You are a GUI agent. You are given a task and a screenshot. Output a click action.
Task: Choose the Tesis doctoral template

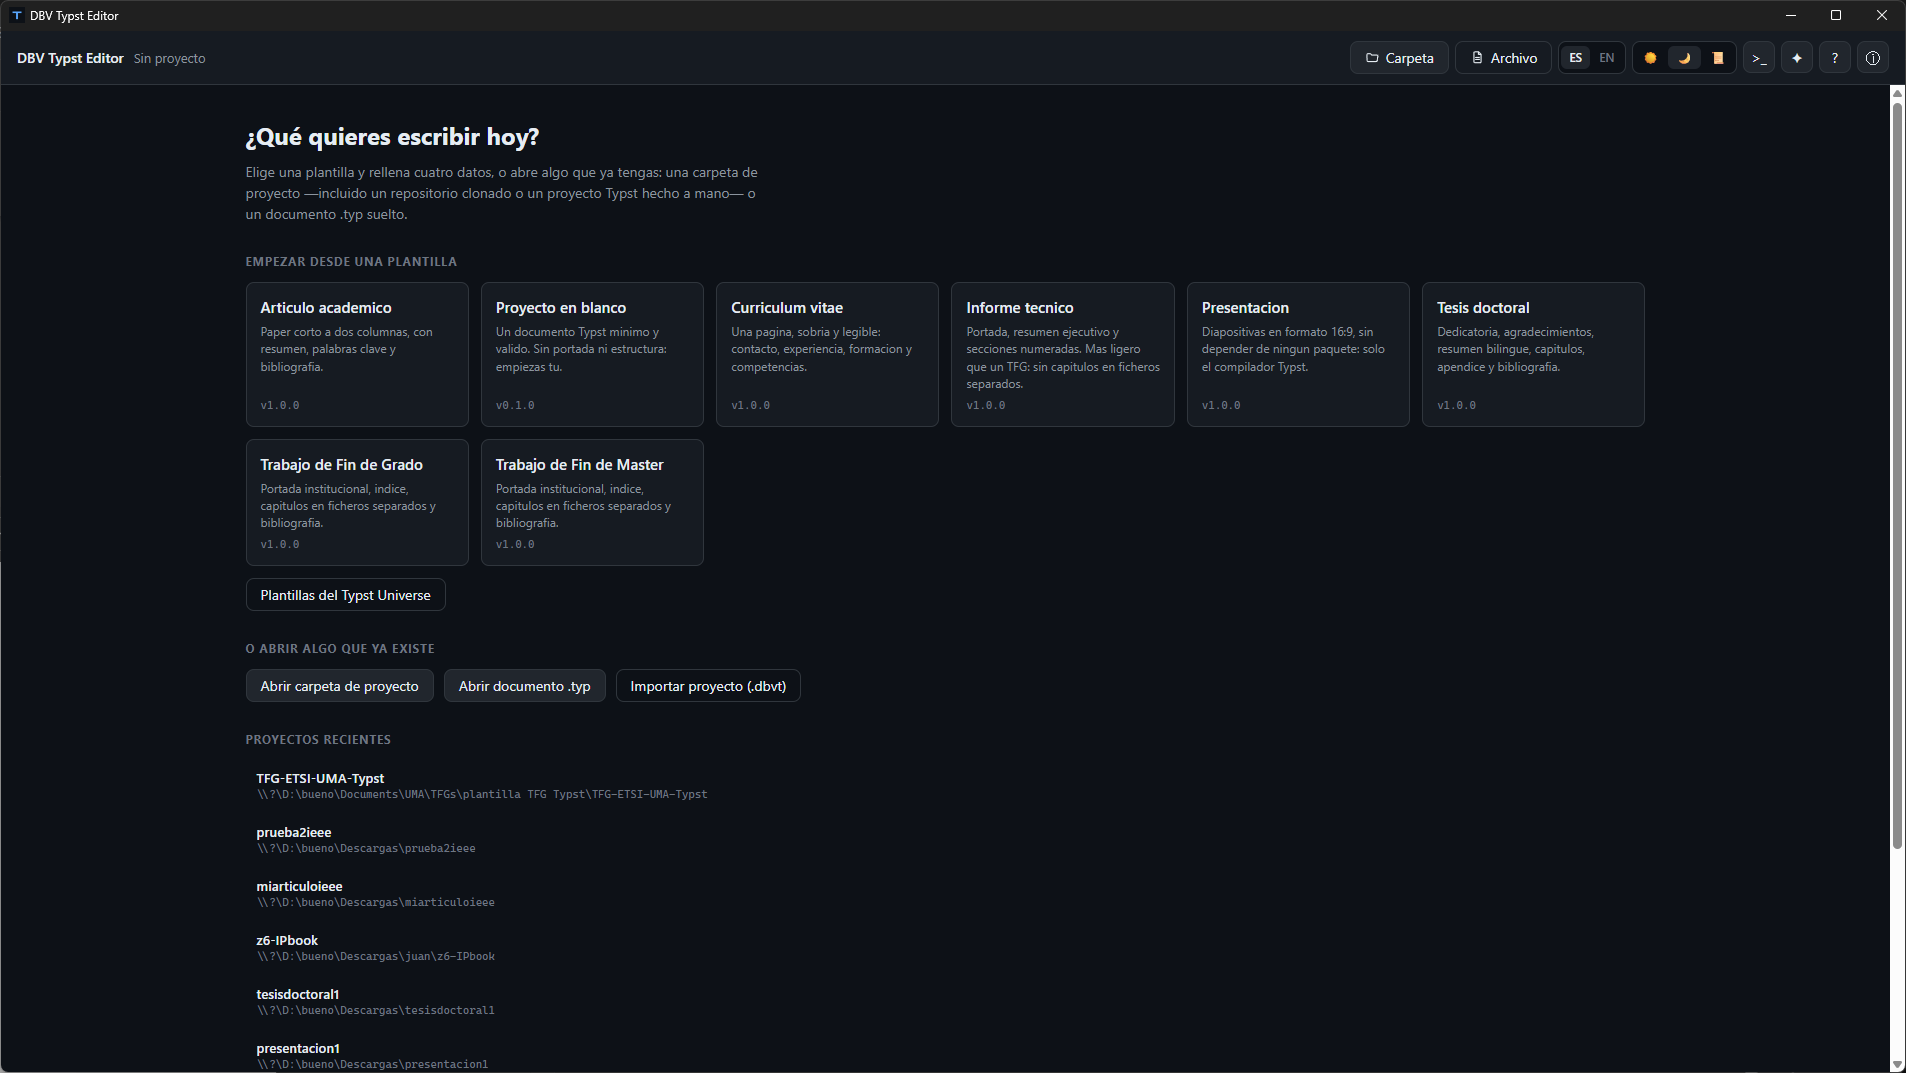(1533, 354)
